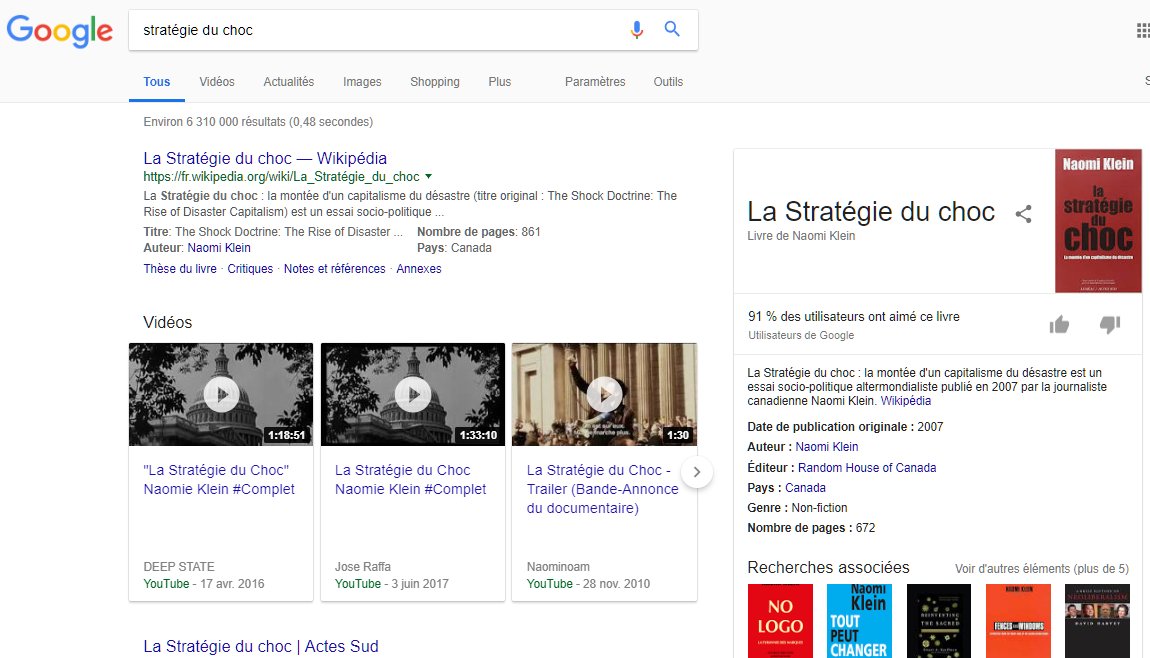1150x658 pixels.
Task: Click the Google logo
Action: (59, 30)
